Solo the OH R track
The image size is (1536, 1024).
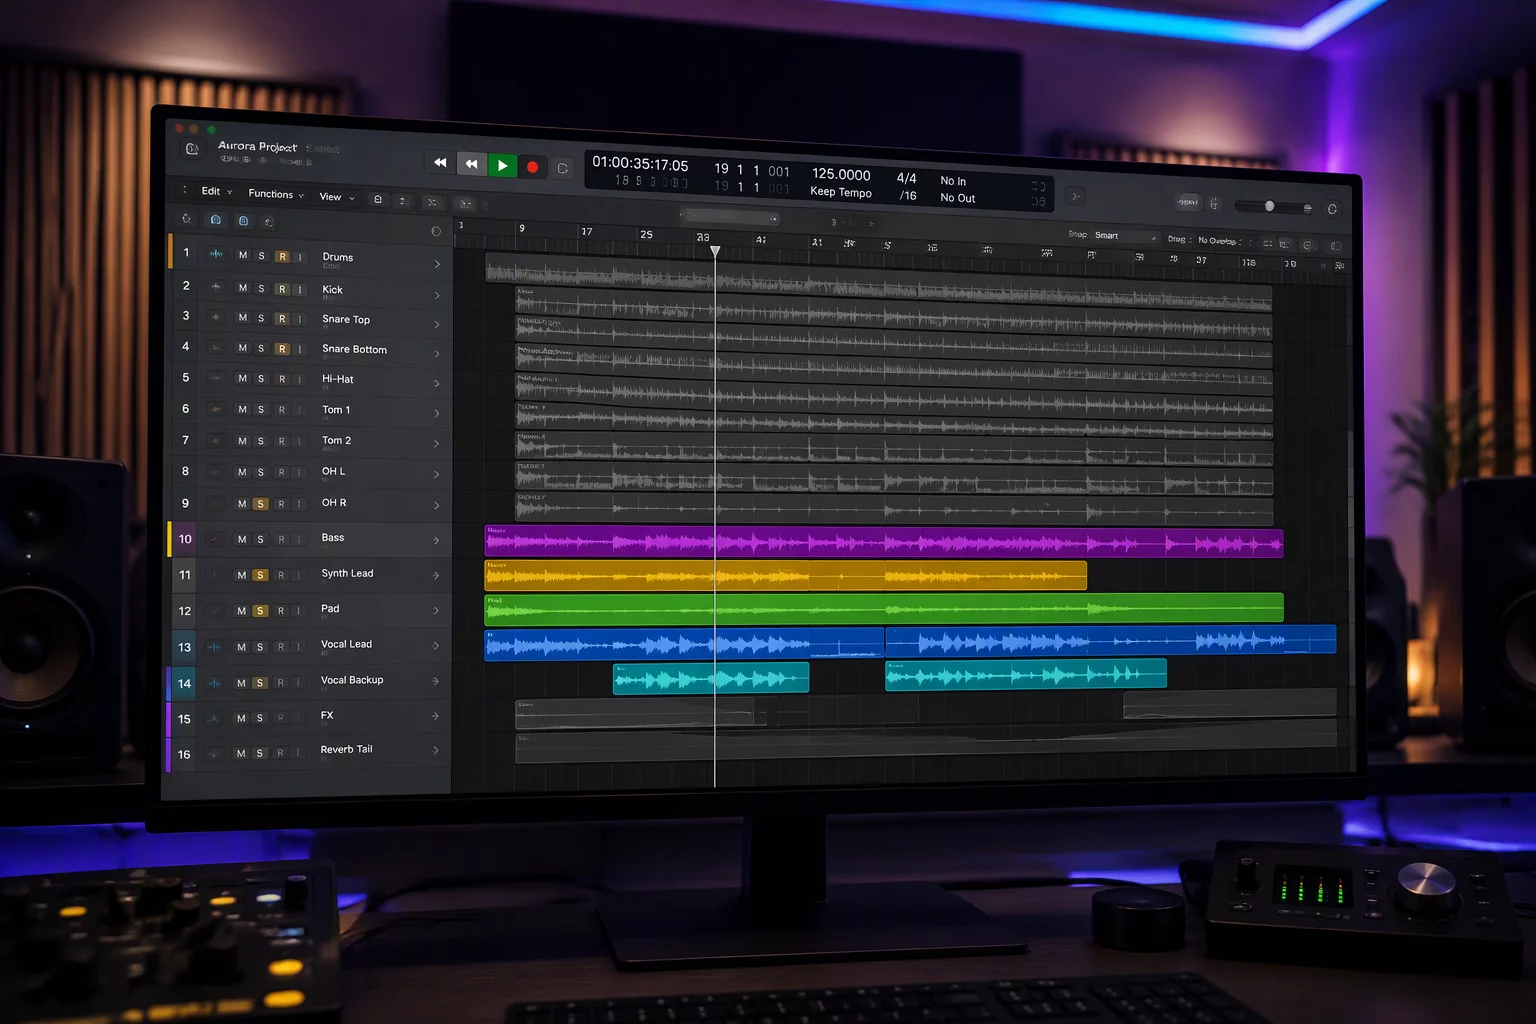tap(260, 504)
